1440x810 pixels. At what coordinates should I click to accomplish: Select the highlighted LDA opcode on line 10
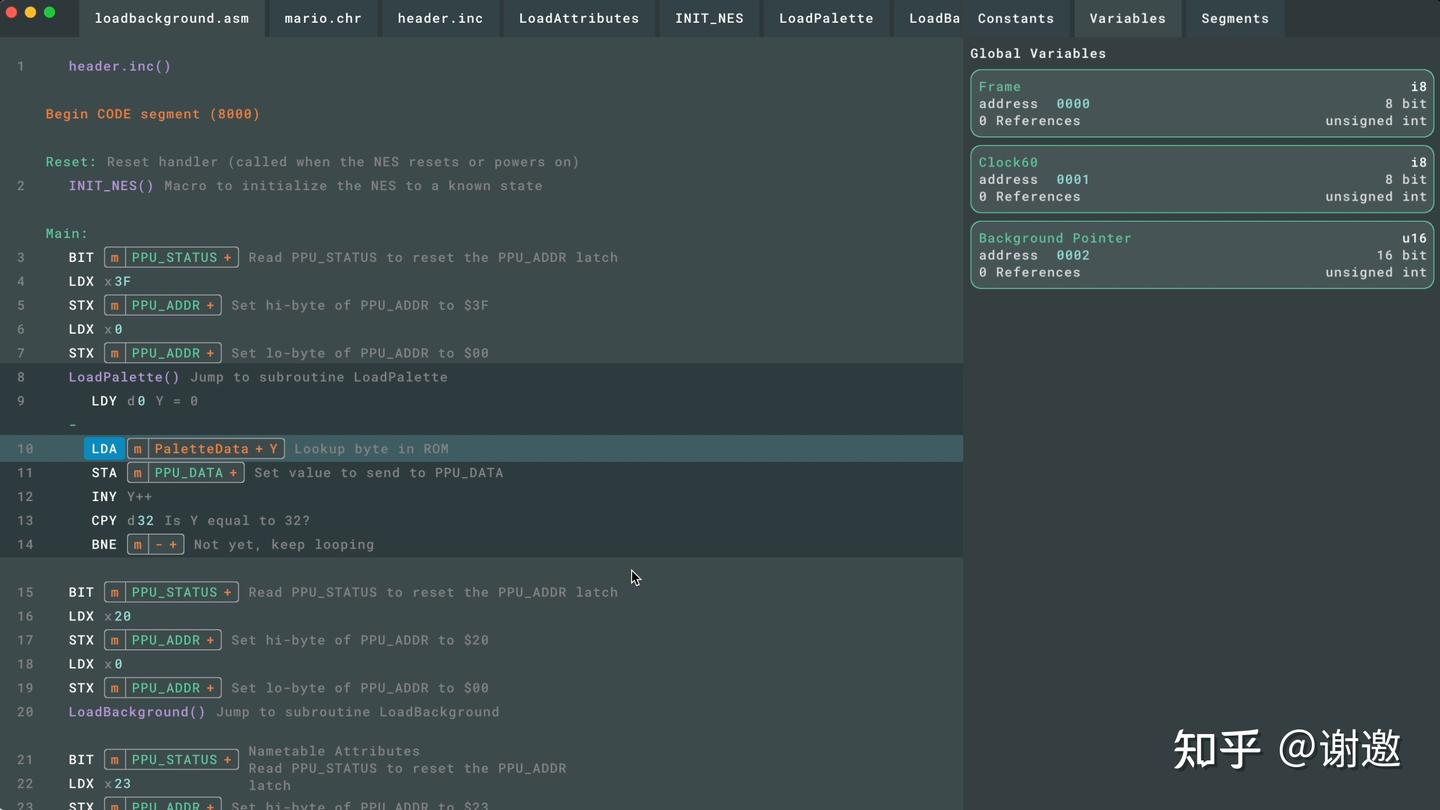[x=104, y=449]
